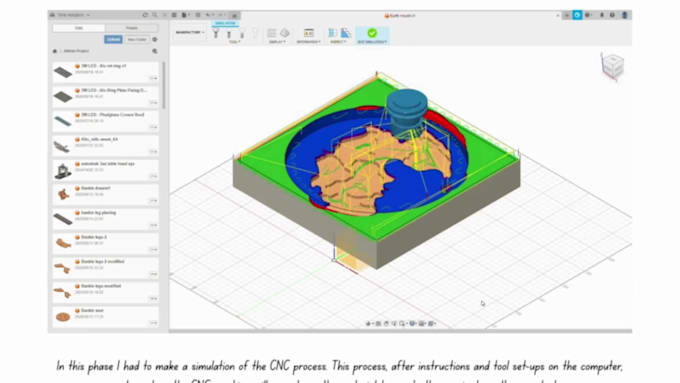Select the seat file at list bottom
Image resolution: width=680 pixels, height=383 pixels.
pos(105,317)
